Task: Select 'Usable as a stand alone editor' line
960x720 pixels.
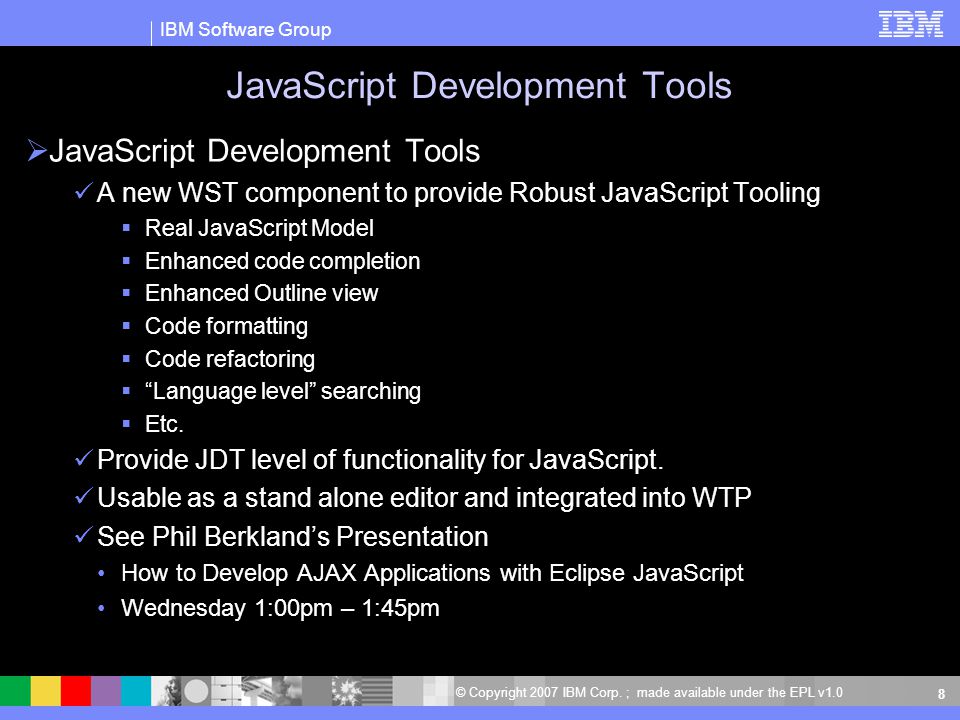Action: 424,498
